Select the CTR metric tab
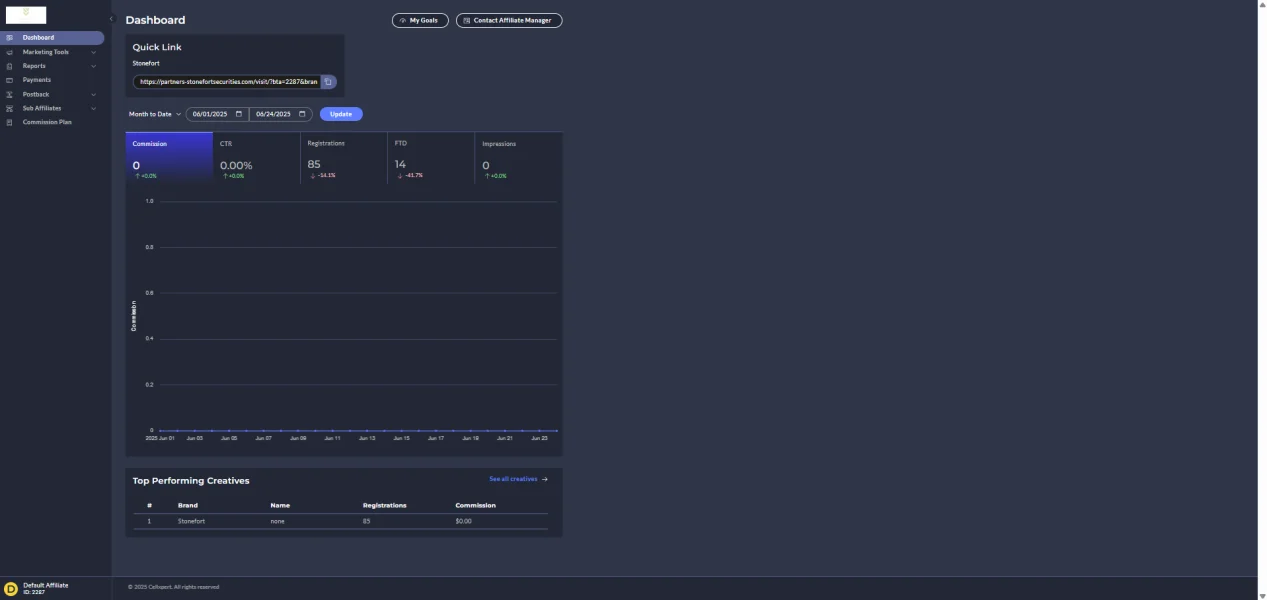The height and width of the screenshot is (600, 1267). click(x=256, y=158)
